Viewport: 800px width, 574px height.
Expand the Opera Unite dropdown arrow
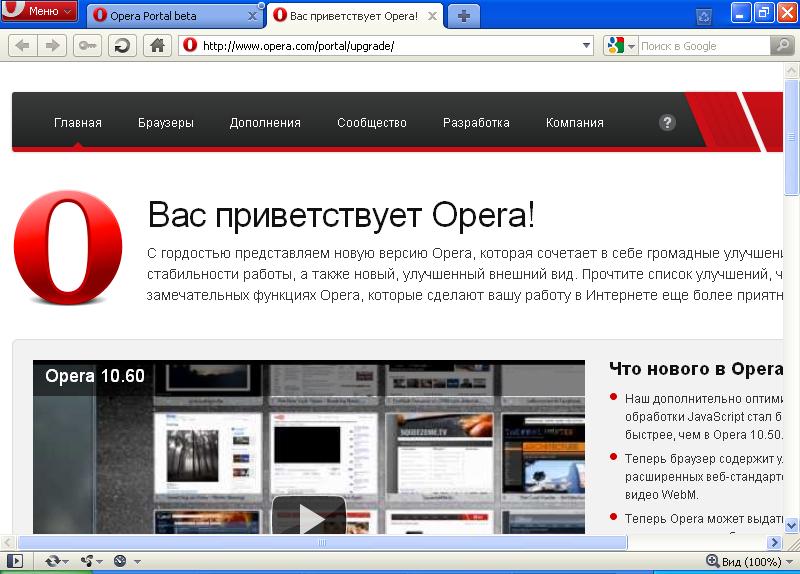tap(99, 562)
